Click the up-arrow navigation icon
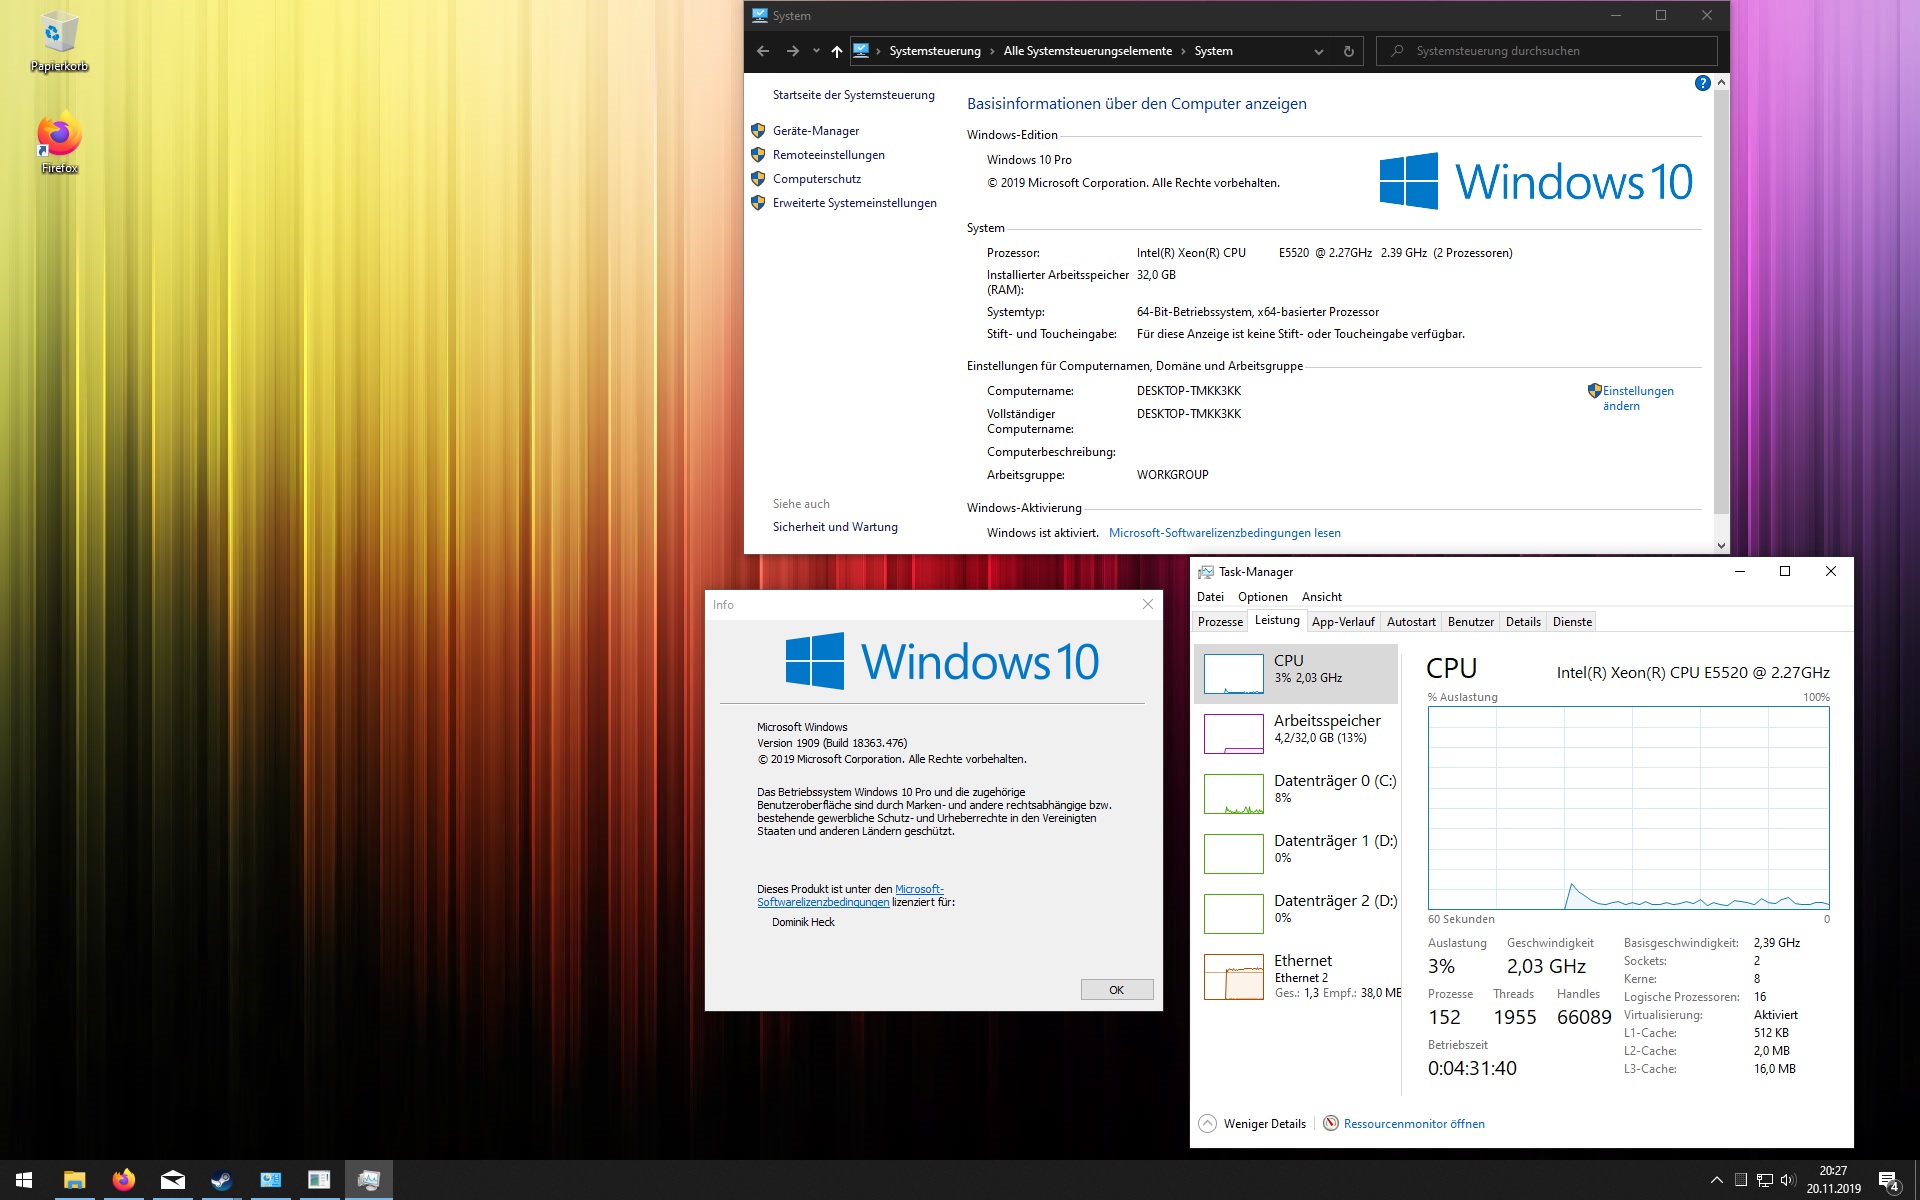1920x1200 pixels. coord(836,51)
